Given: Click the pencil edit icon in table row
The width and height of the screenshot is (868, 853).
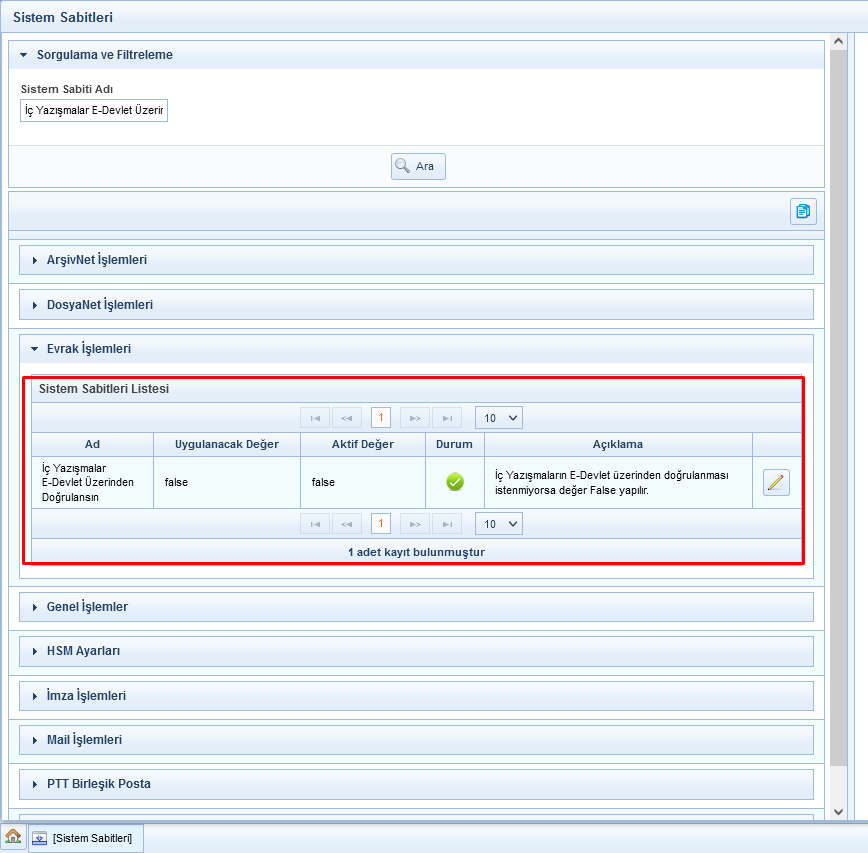Looking at the screenshot, I should click(x=776, y=482).
